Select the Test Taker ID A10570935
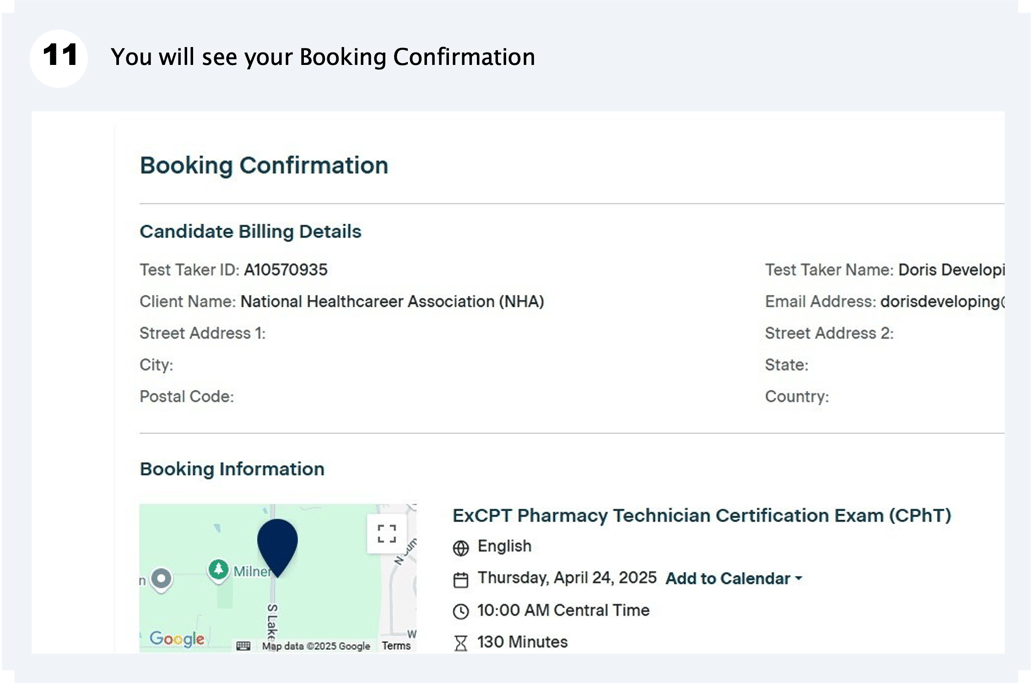This screenshot has height=685, width=1032. pyautogui.click(x=285, y=270)
